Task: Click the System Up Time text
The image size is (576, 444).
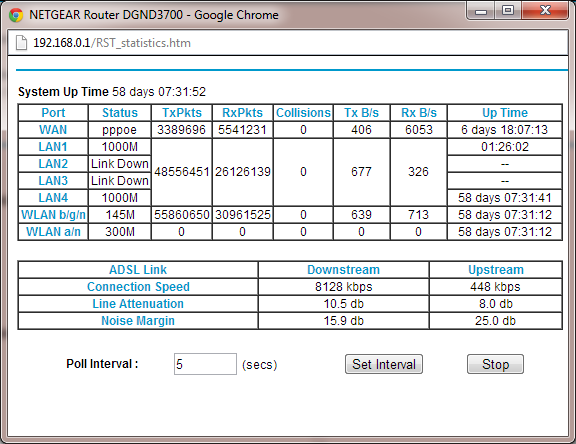Action: (112, 91)
